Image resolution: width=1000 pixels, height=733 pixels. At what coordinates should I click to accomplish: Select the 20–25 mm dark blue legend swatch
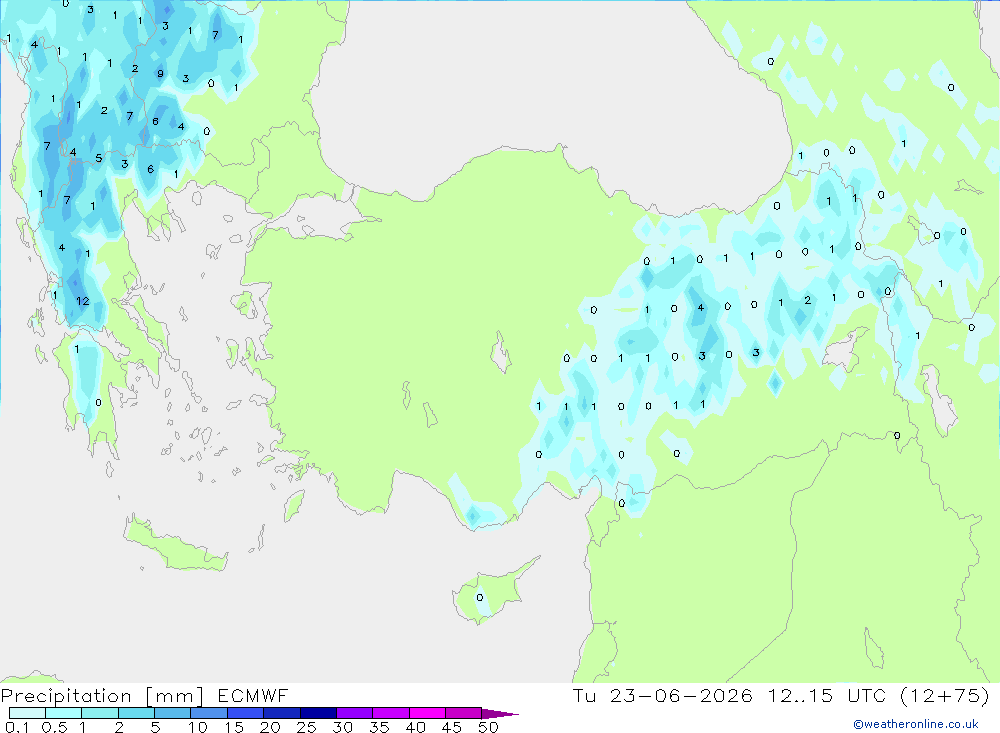click(x=281, y=713)
